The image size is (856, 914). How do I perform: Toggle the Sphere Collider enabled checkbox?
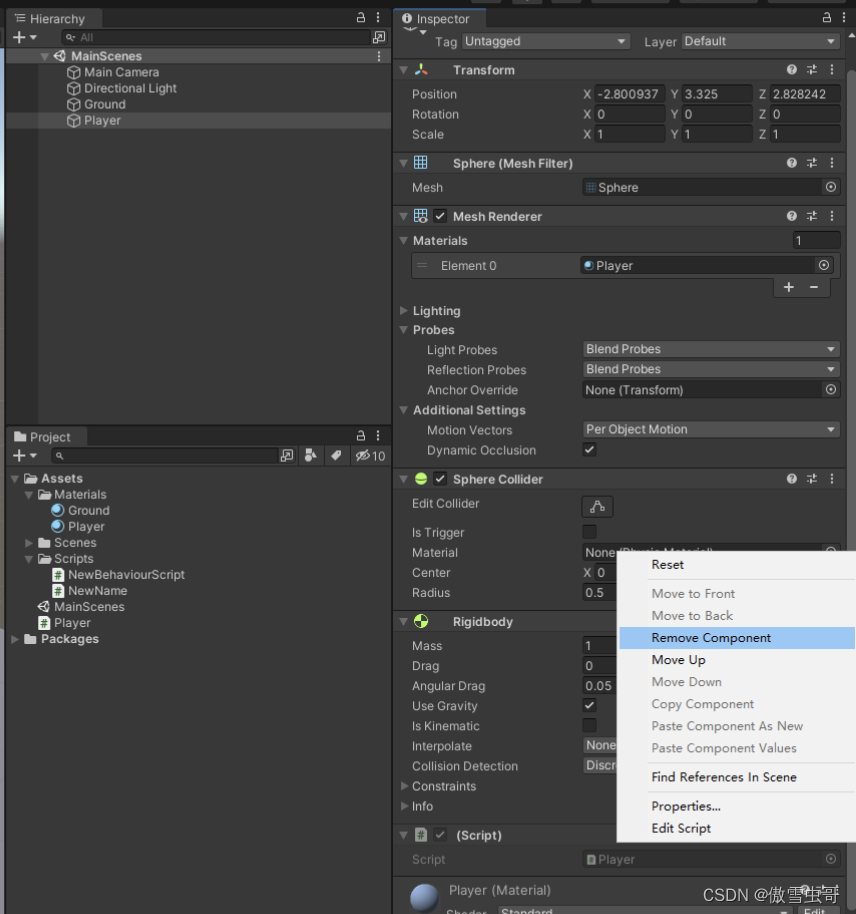click(x=440, y=479)
